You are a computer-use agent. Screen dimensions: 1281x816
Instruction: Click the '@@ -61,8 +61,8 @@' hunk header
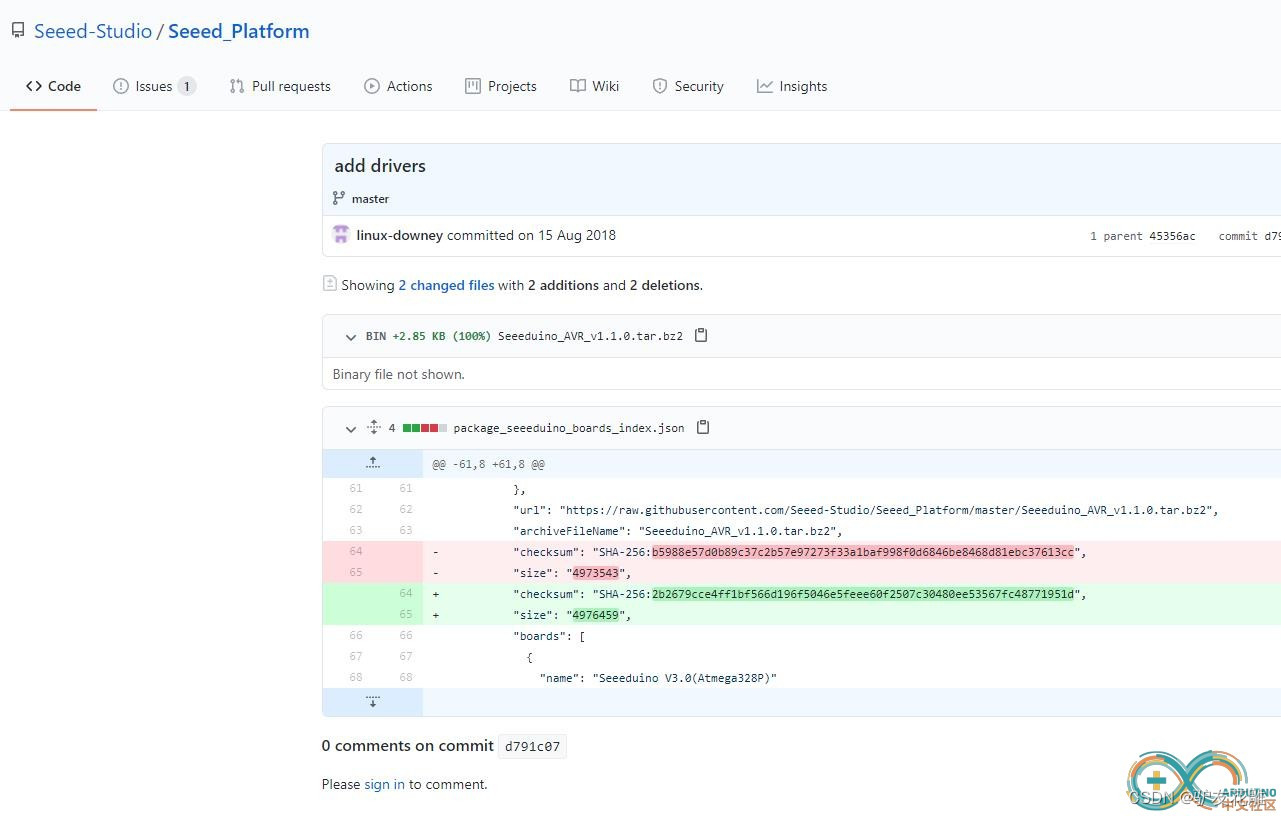coord(489,464)
